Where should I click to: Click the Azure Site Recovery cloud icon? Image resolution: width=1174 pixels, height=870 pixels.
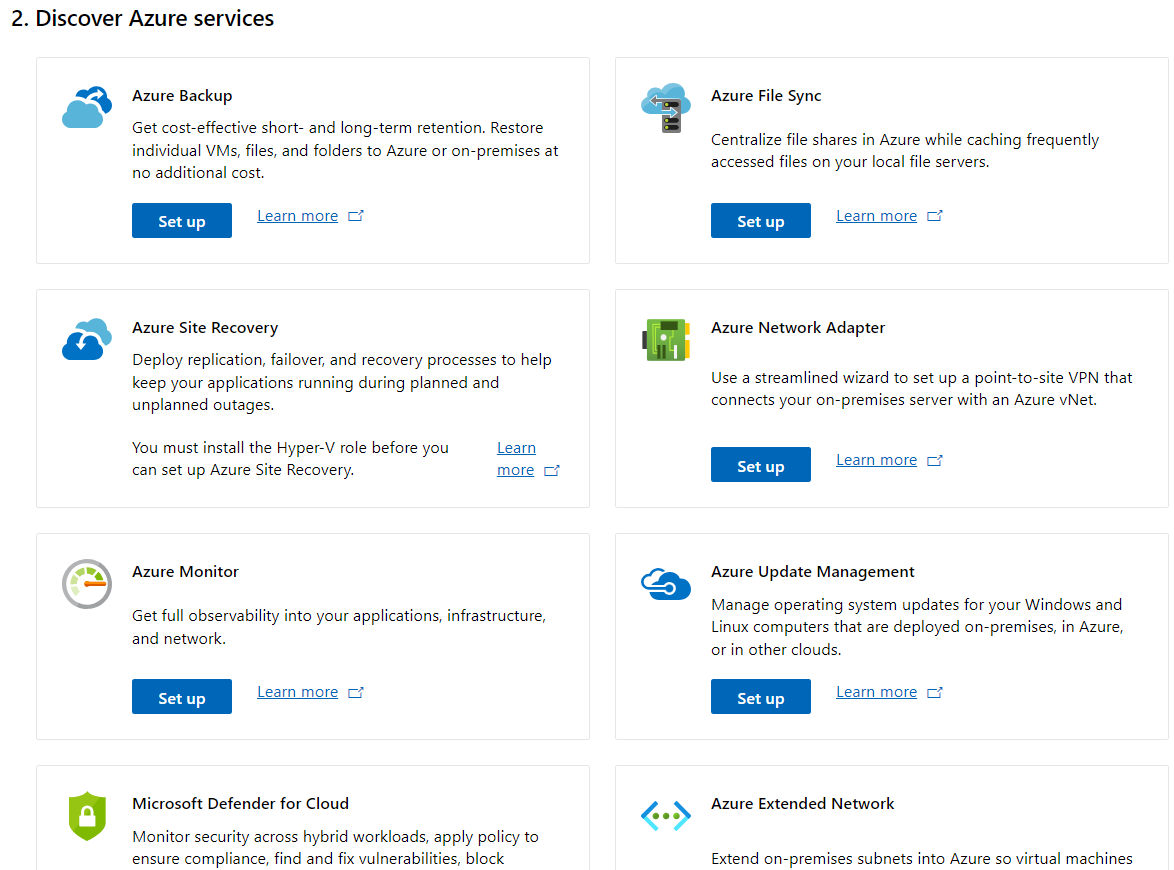pos(87,339)
